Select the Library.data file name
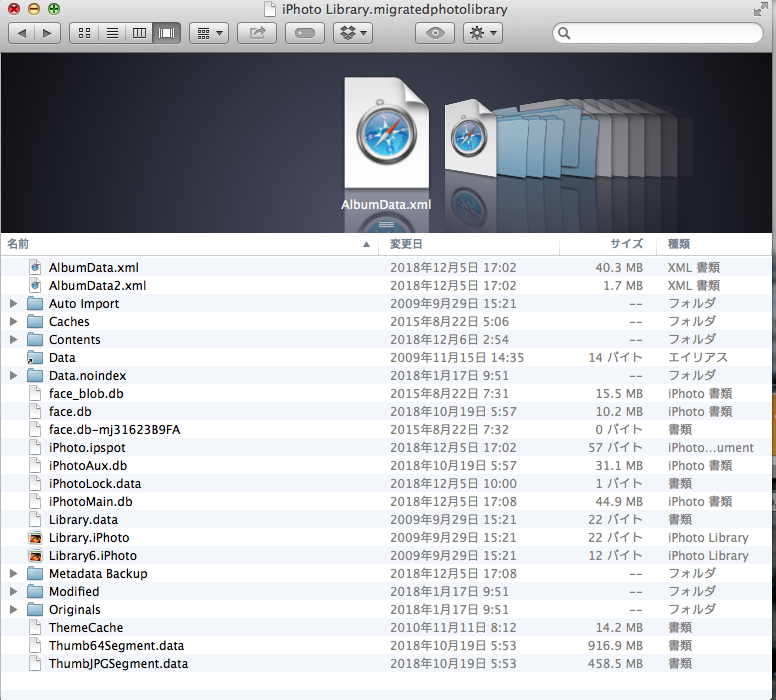776x700 pixels. [83, 519]
